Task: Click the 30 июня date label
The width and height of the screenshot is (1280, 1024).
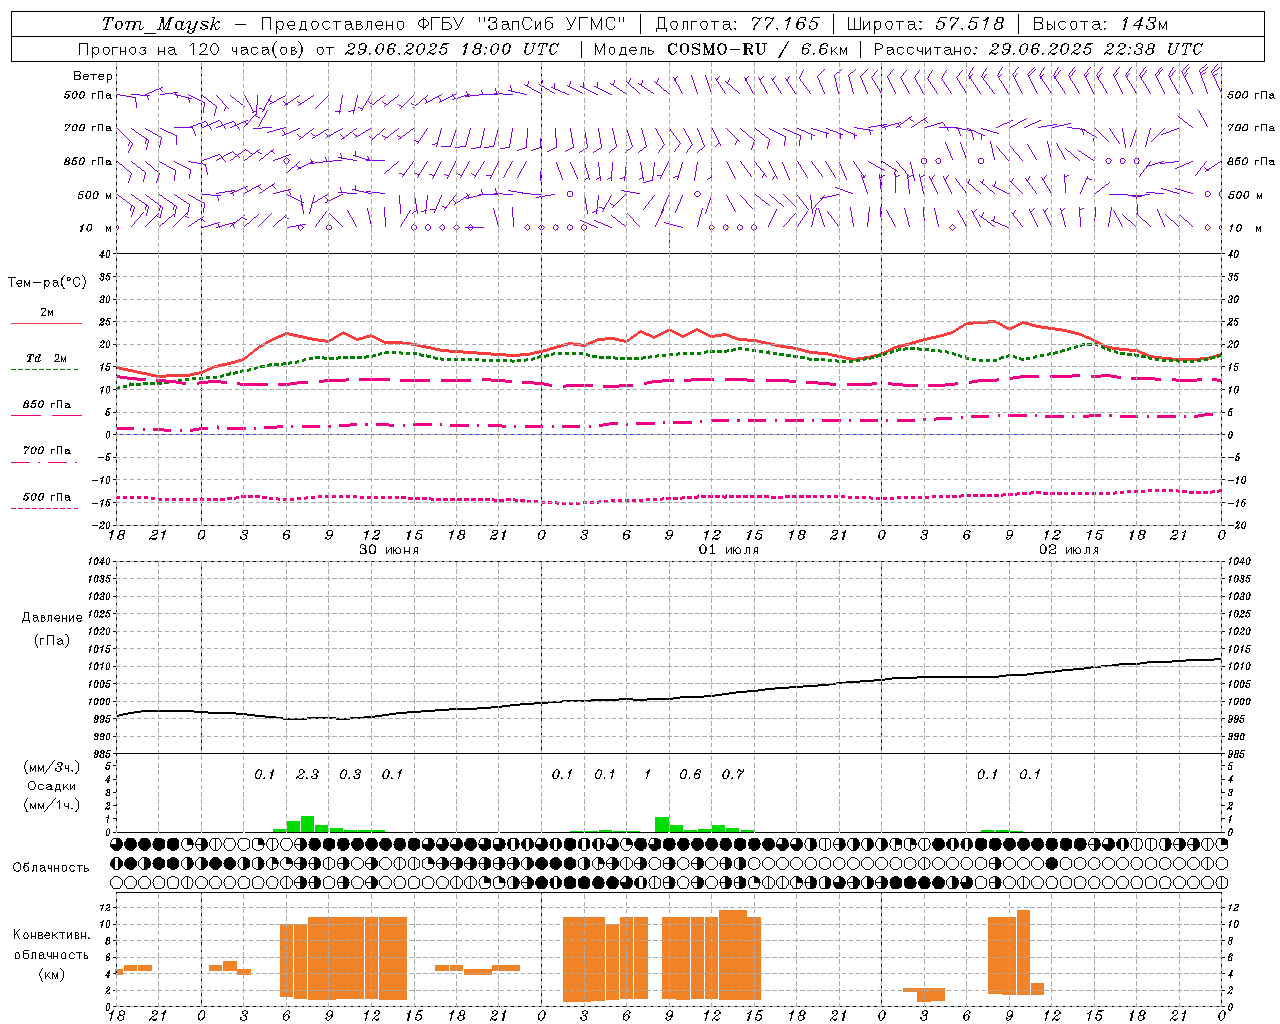Action: (389, 550)
